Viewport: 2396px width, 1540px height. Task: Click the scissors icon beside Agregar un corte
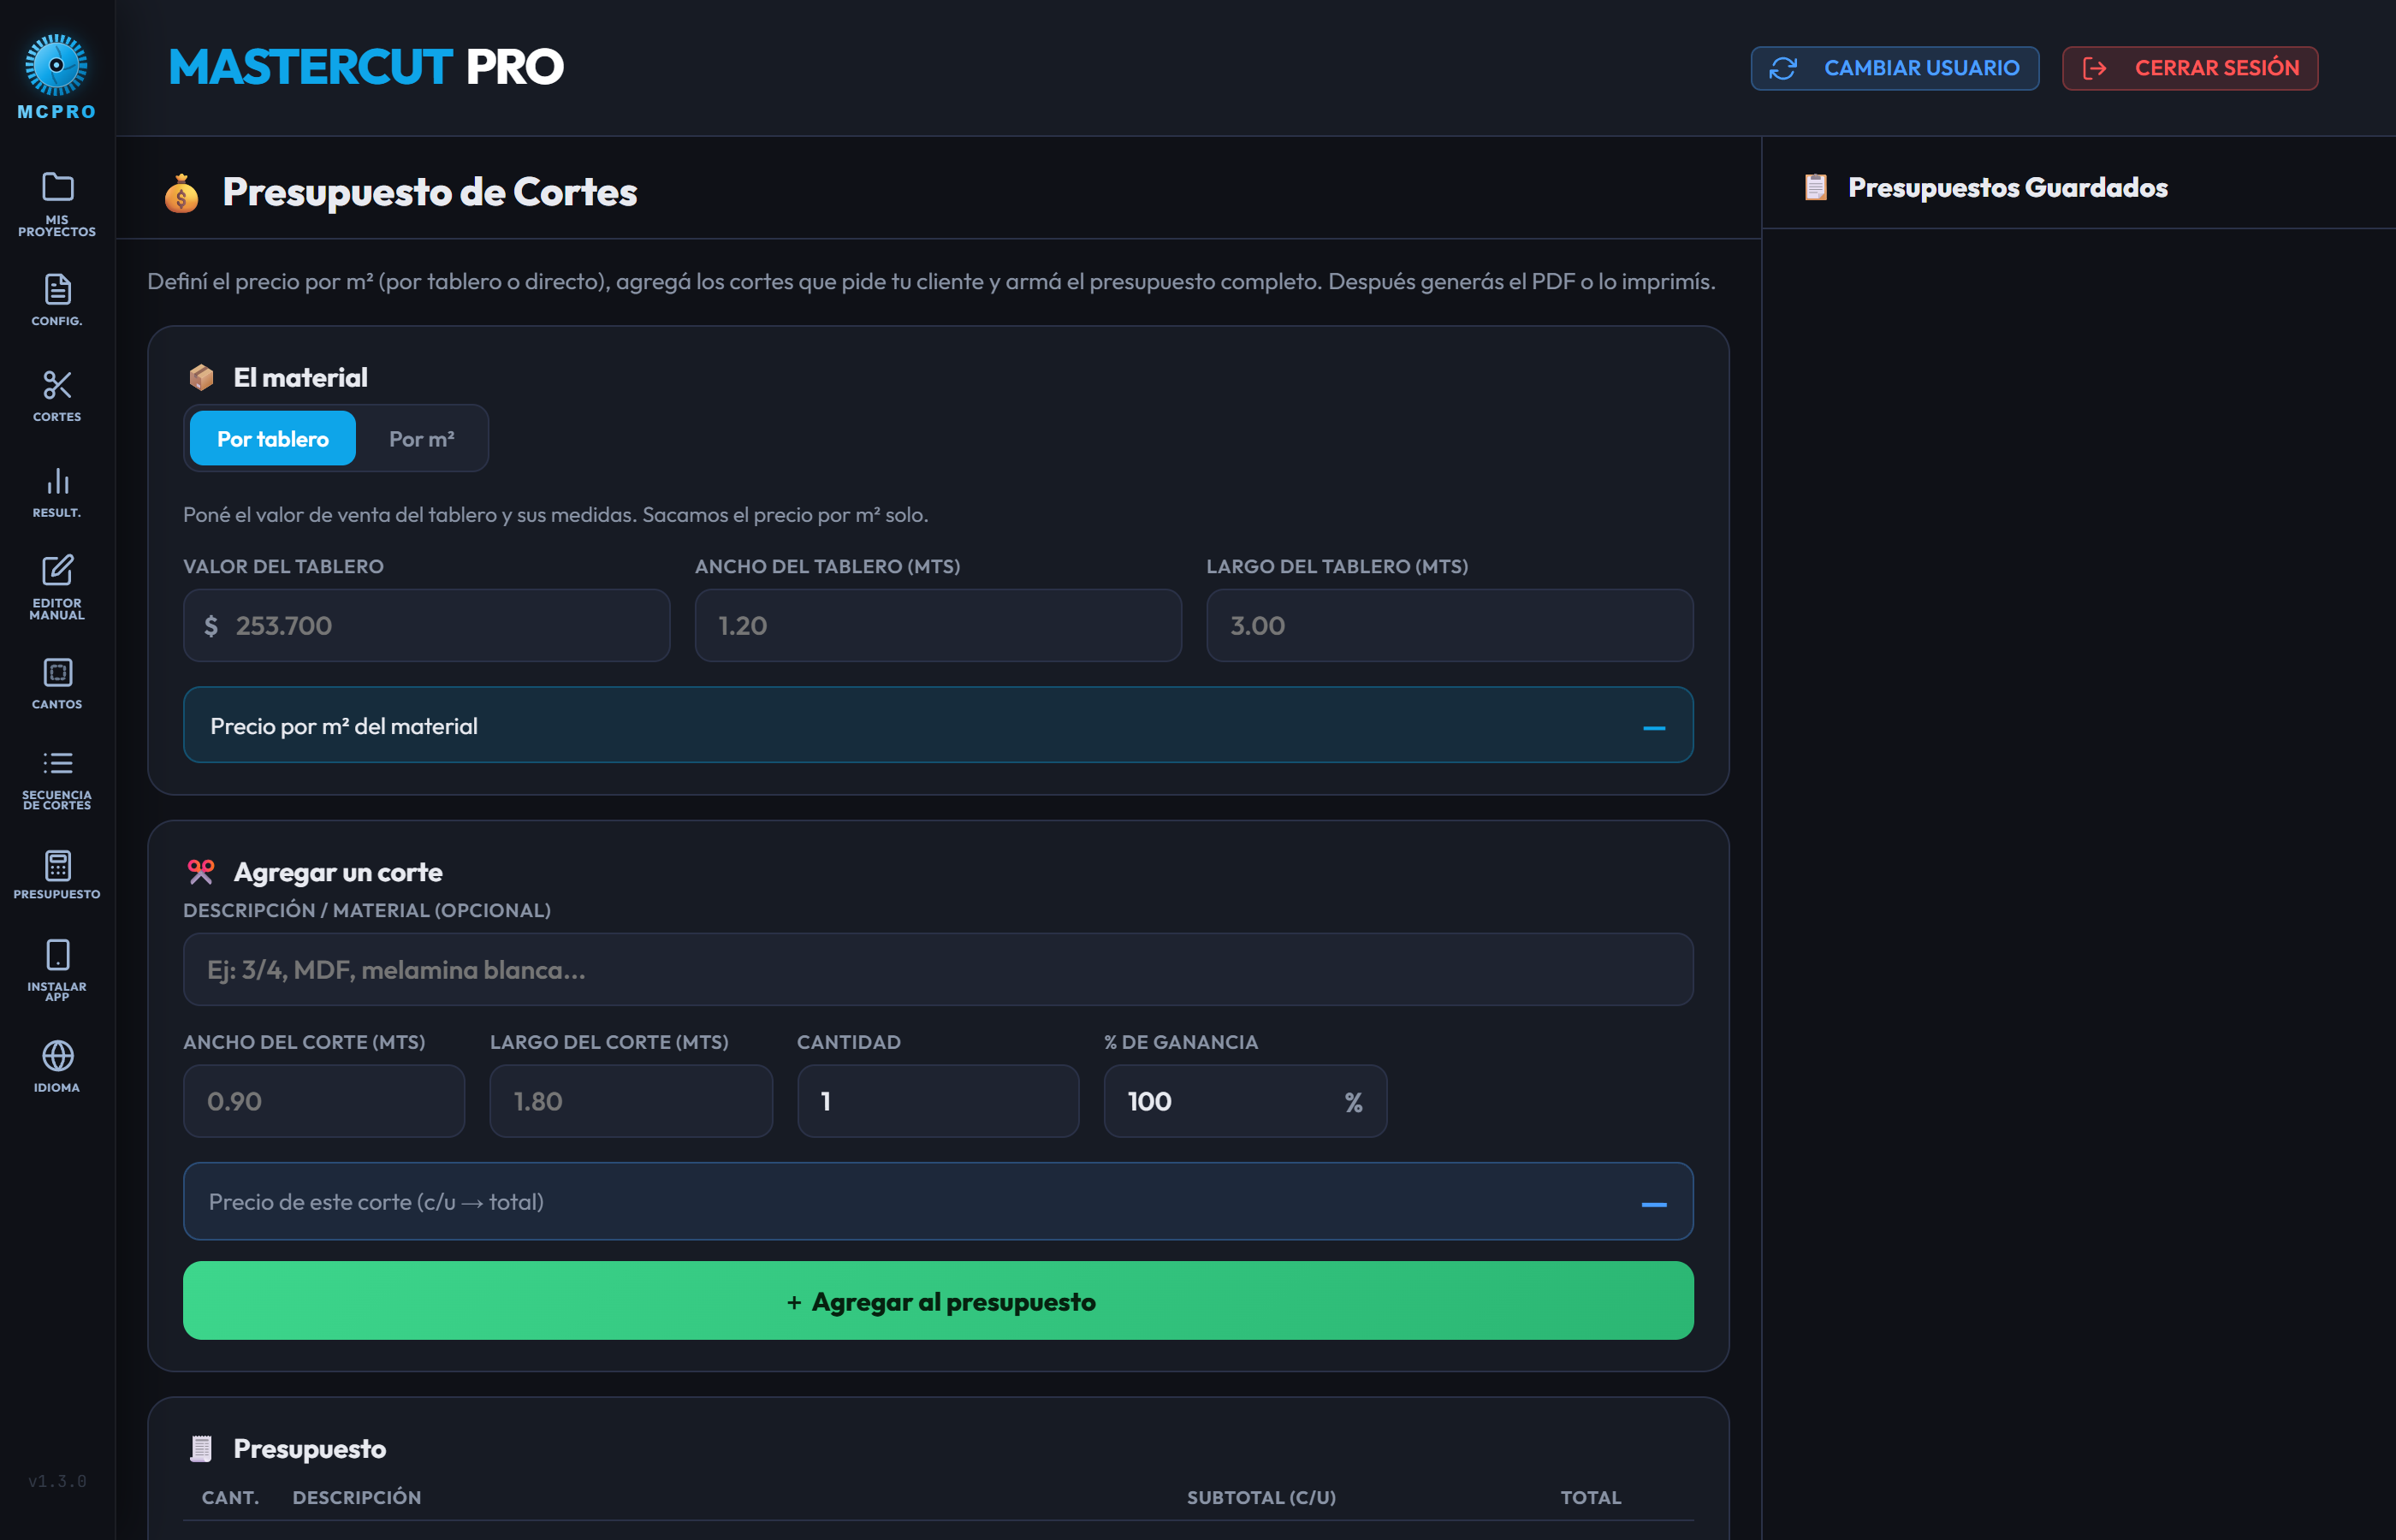[x=201, y=872]
